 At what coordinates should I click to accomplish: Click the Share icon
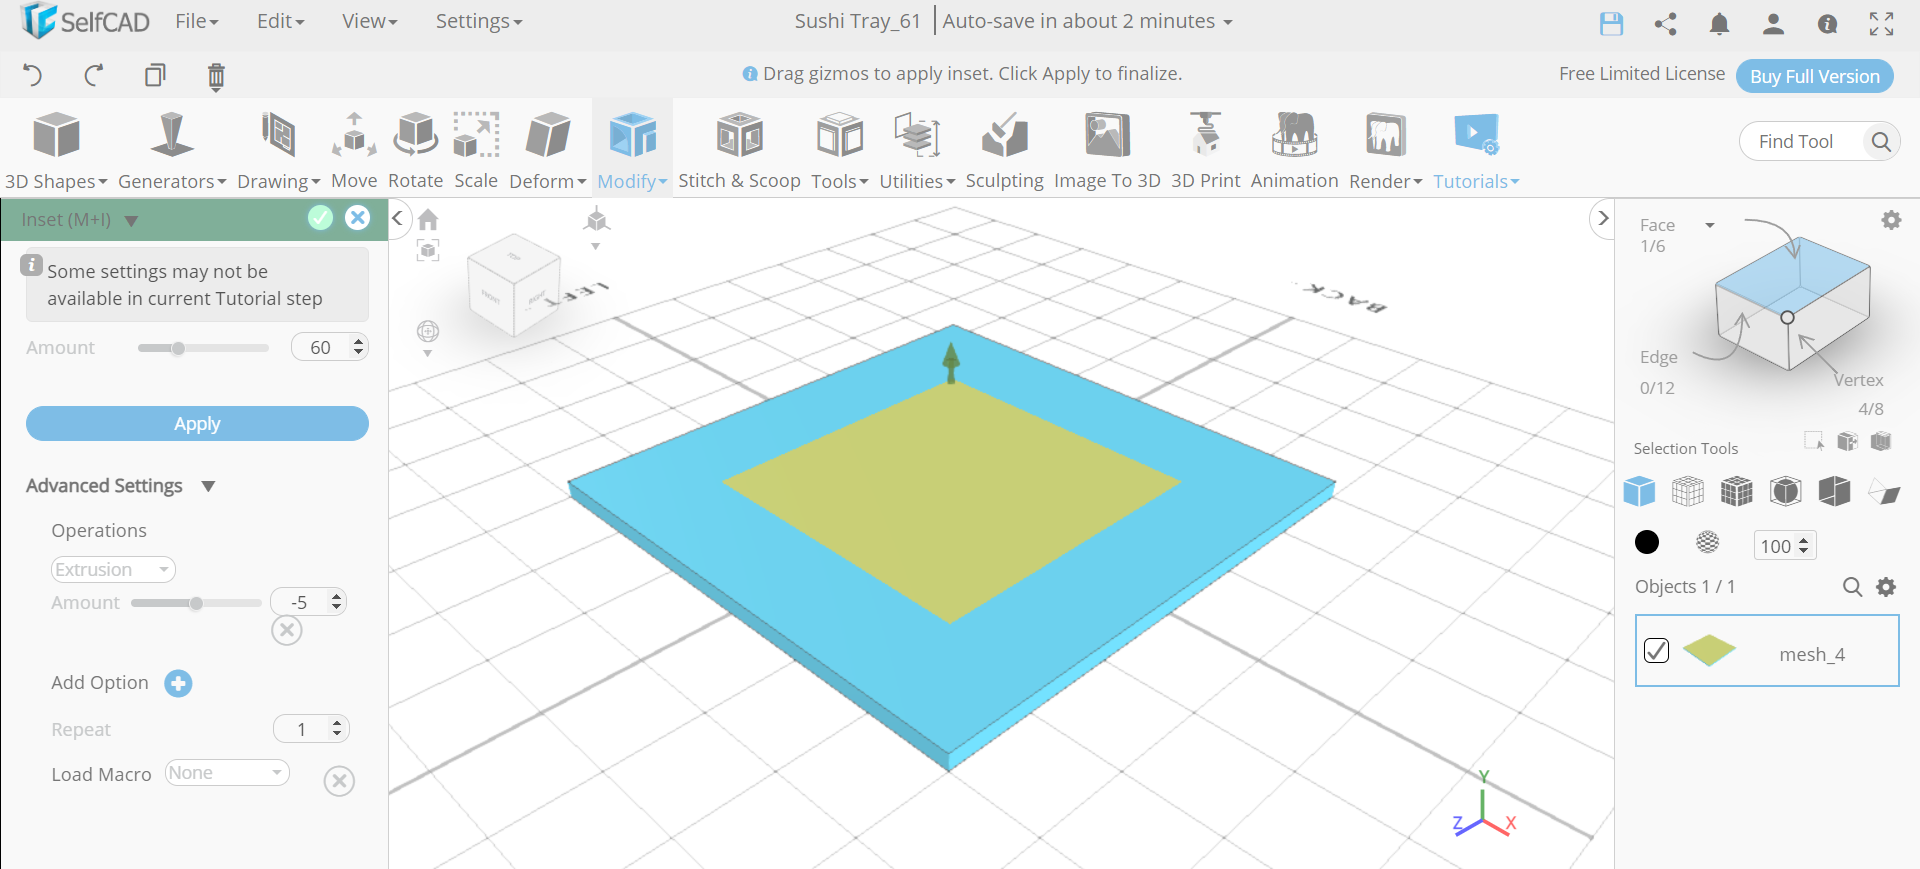pos(1665,23)
